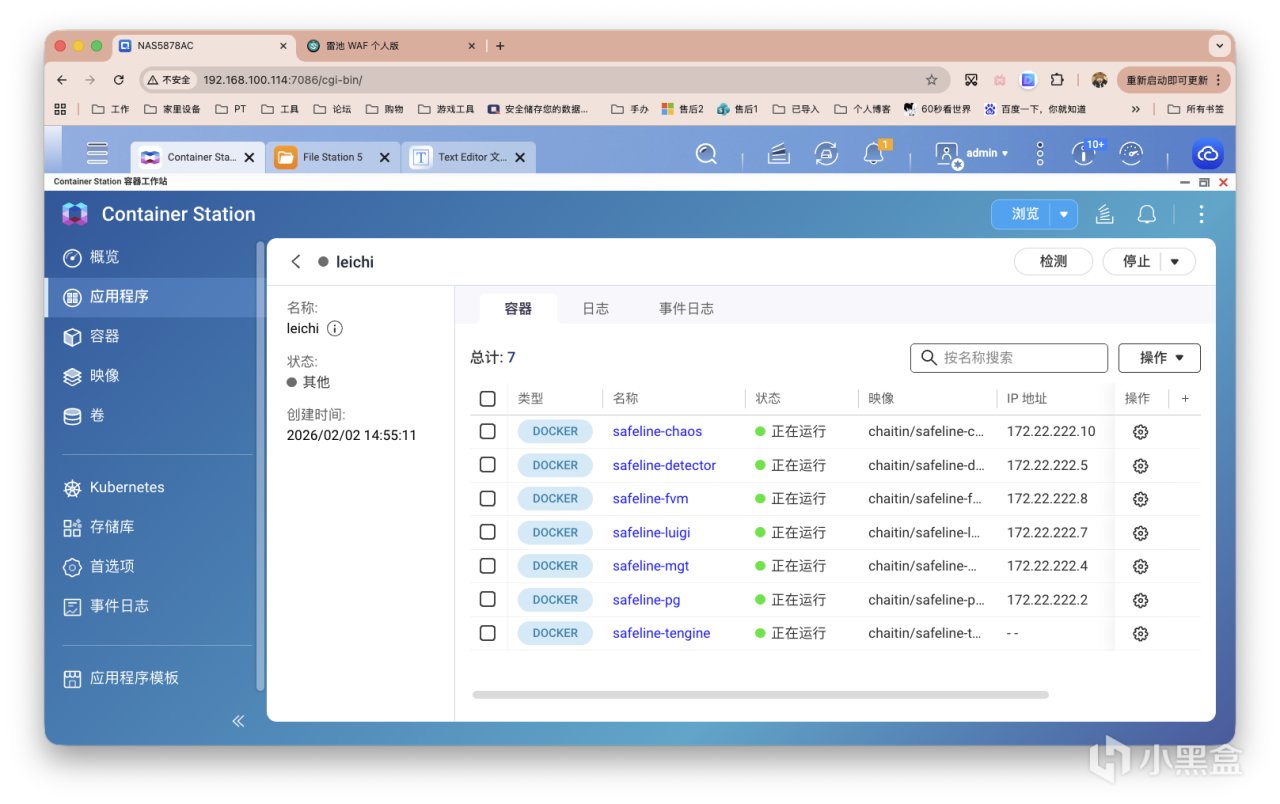
Task: Open the QTS dashboard gauge icon
Action: pos(1131,153)
